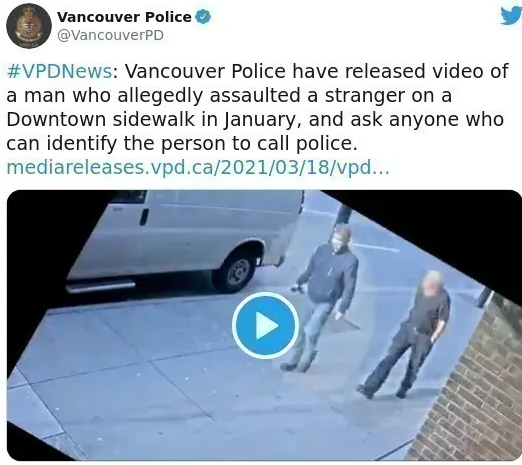522x465 pixels.
Task: Click the bald man near the wall
Action: point(409,333)
